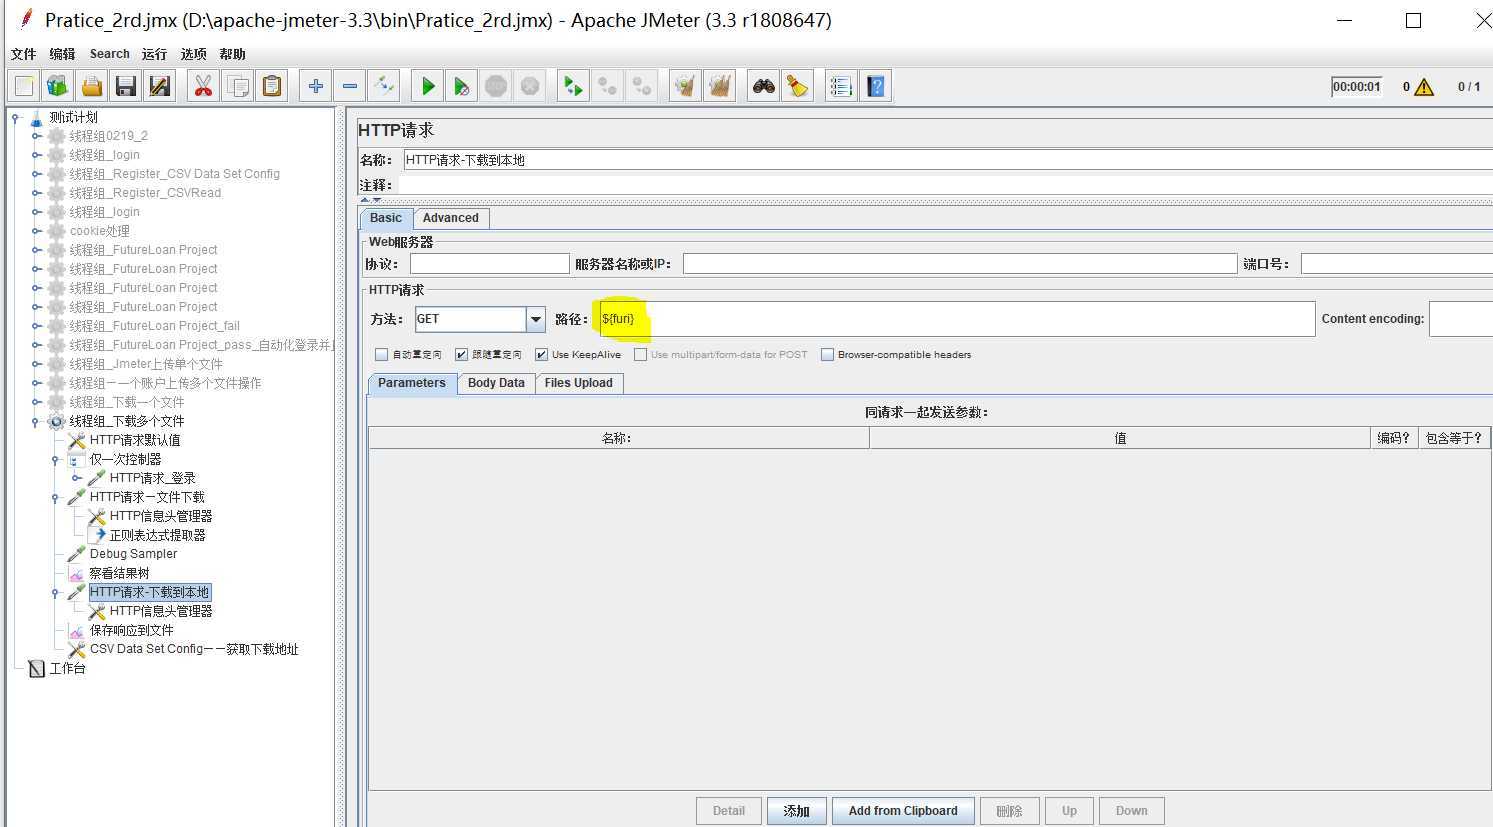Expand the HTTP请求_登录 tree node
The height and width of the screenshot is (827, 1493).
tap(75, 478)
